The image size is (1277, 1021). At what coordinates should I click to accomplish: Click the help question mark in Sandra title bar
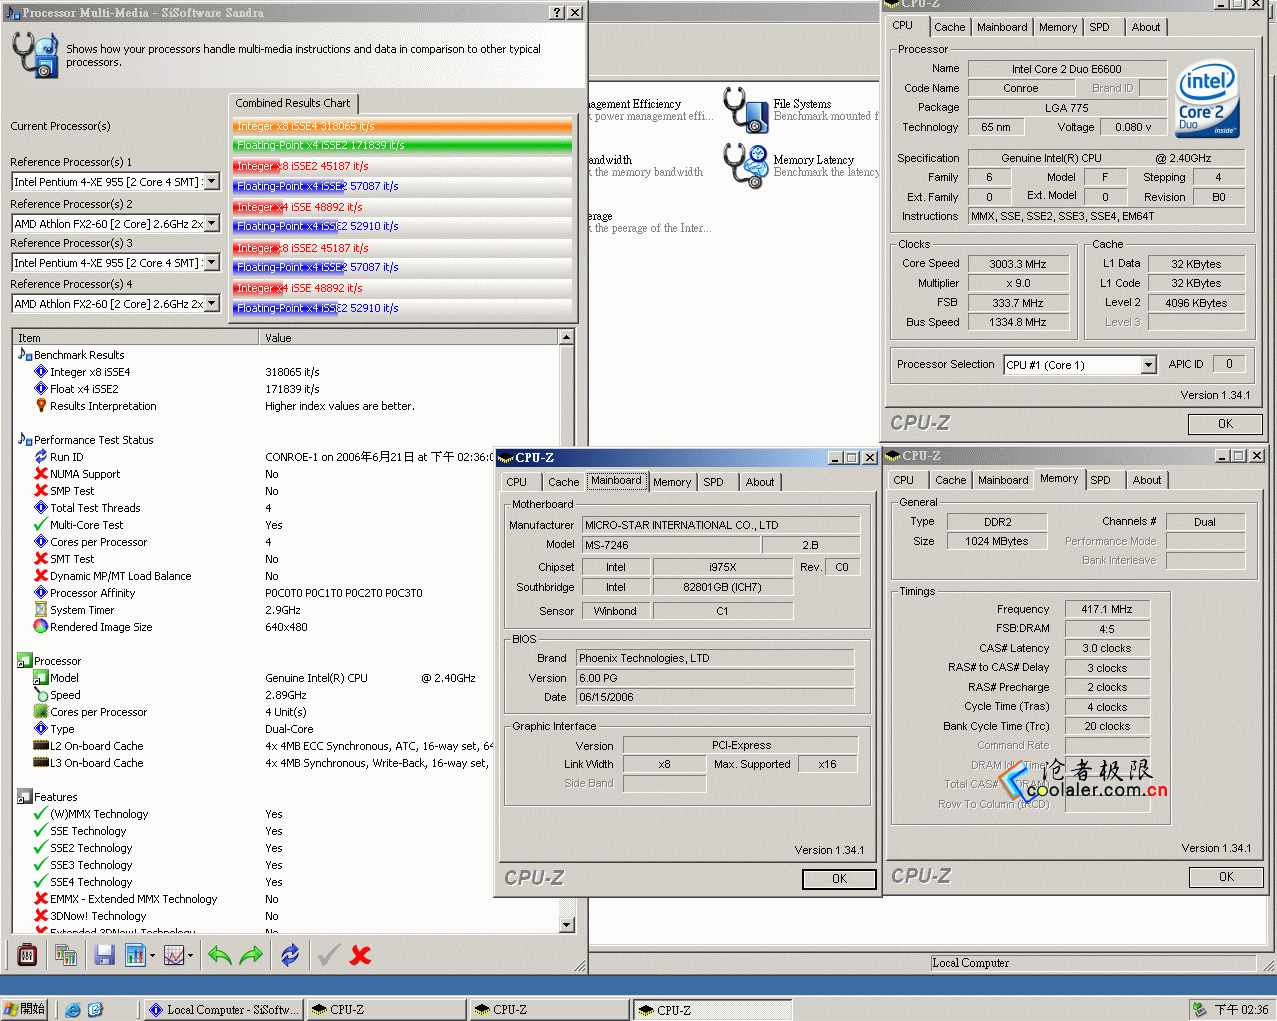tap(557, 12)
